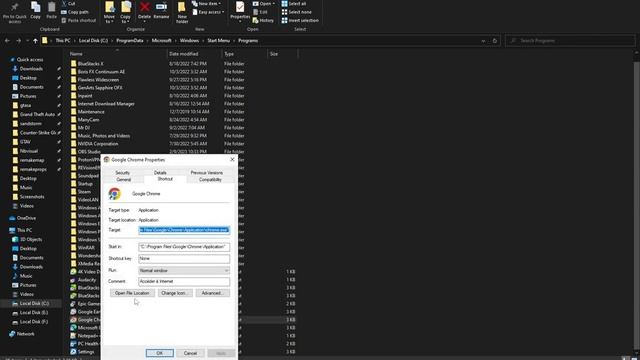Click Cancel in Properties dialog

click(x=190, y=353)
